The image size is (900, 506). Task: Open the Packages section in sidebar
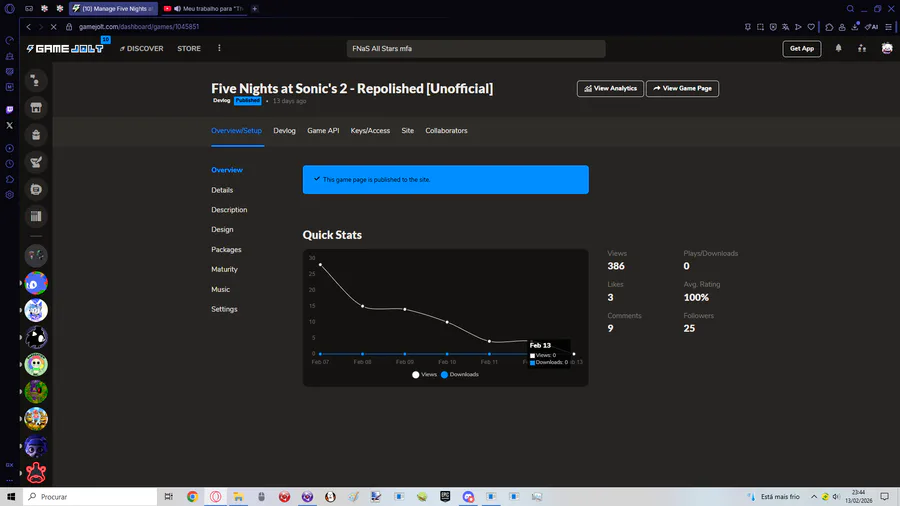pos(226,250)
